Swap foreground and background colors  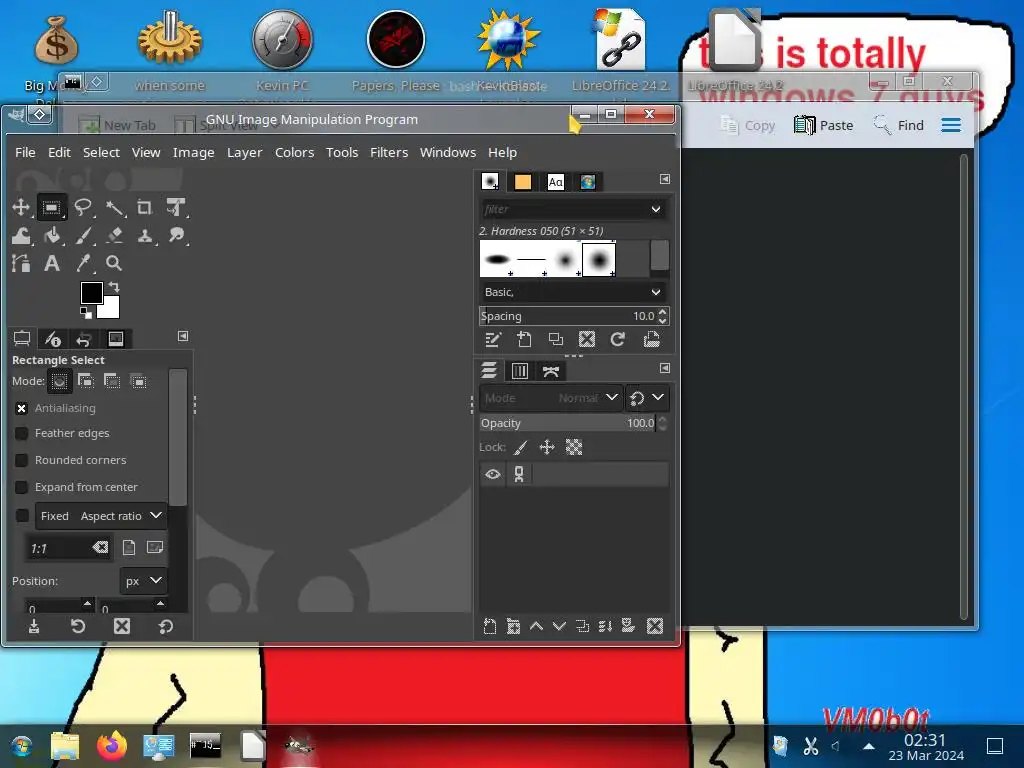tap(114, 286)
